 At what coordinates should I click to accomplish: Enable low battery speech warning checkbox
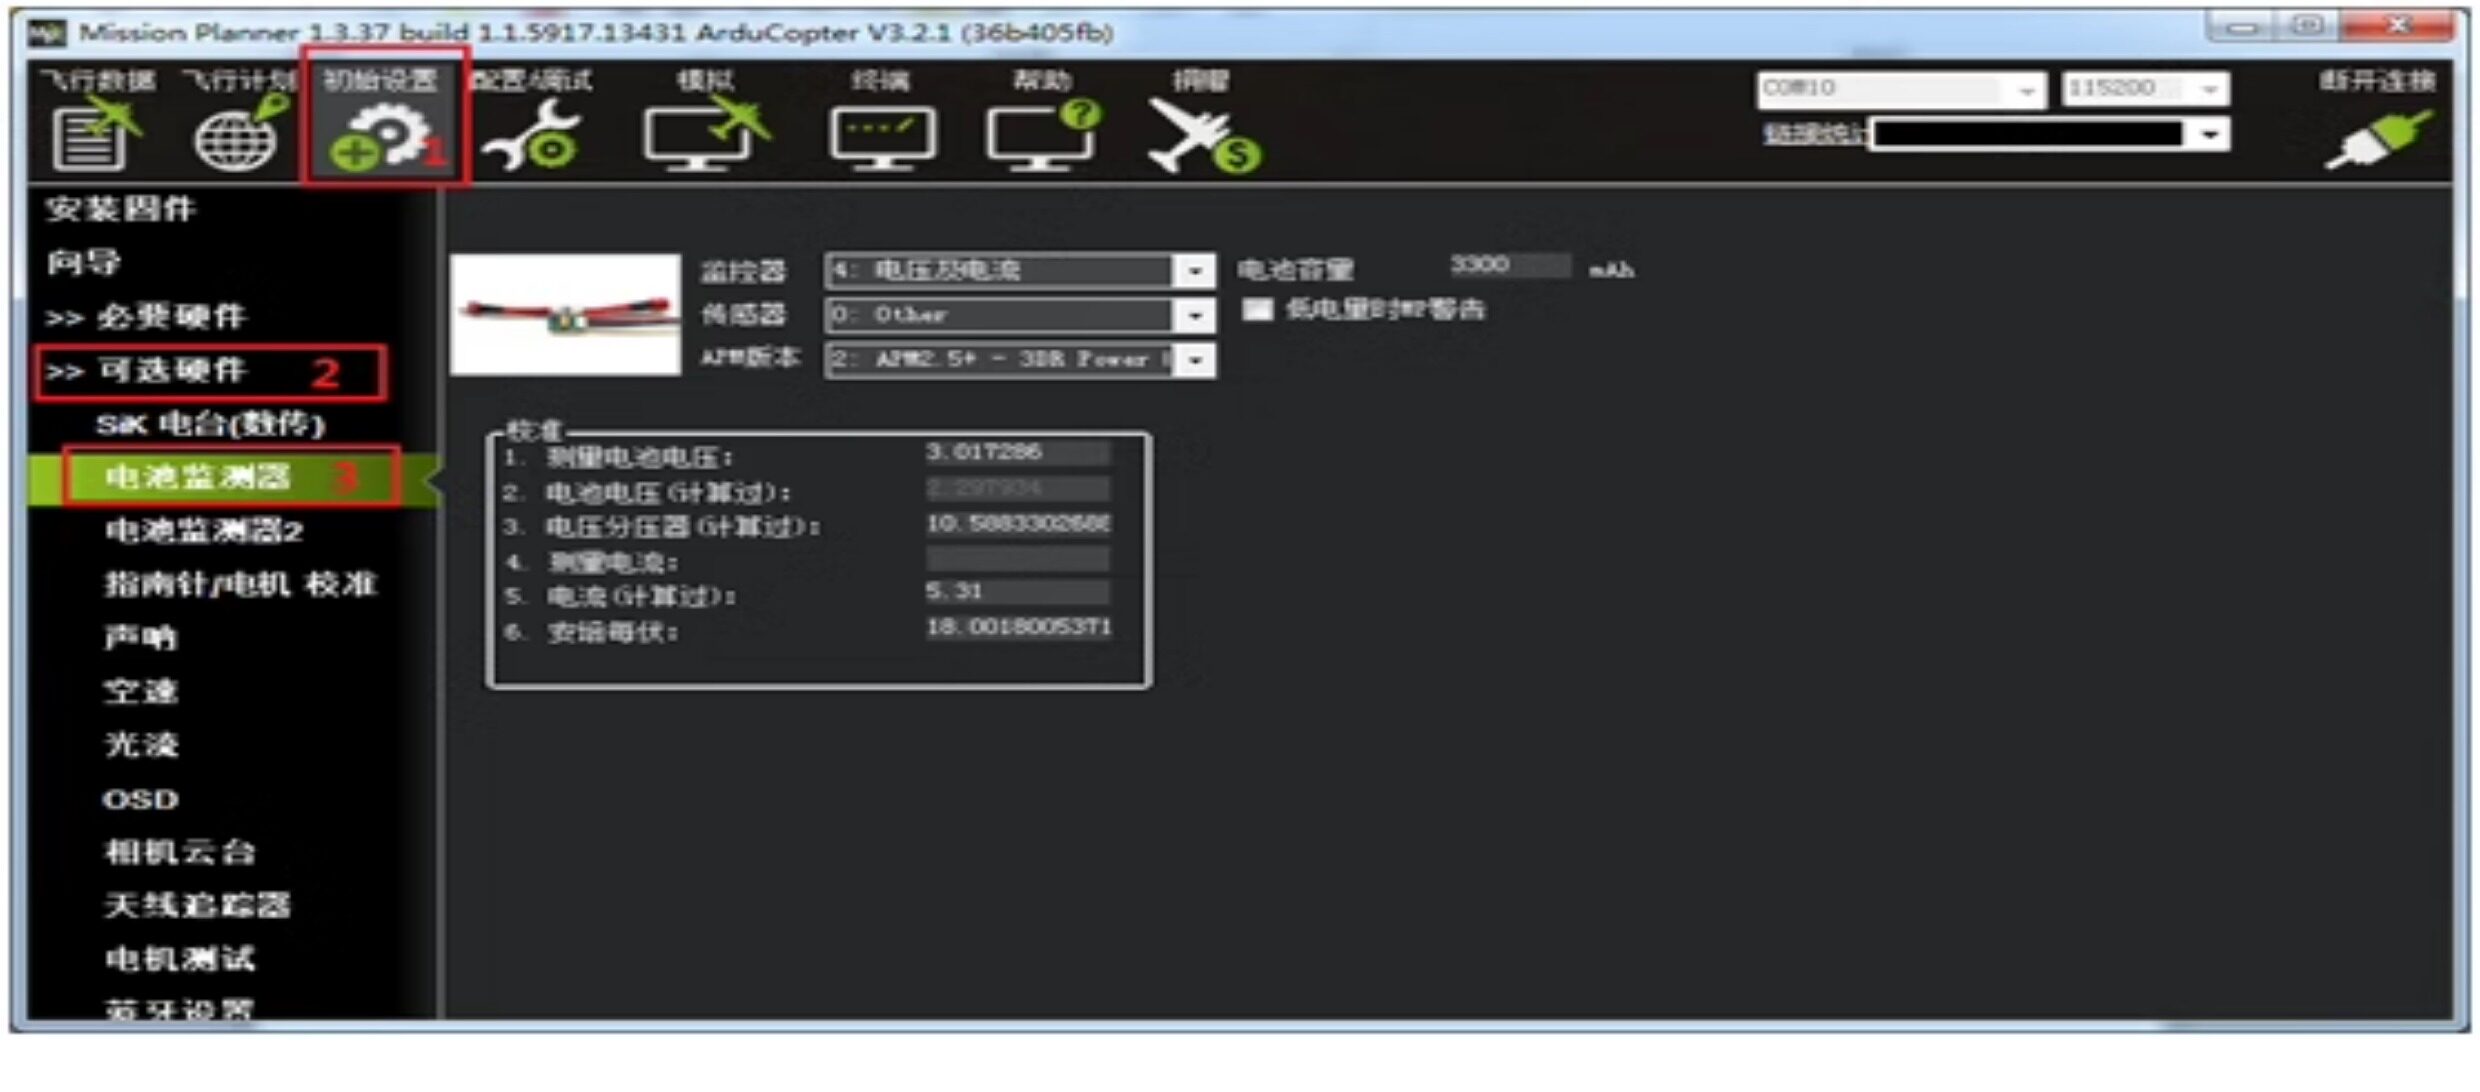coord(1257,309)
